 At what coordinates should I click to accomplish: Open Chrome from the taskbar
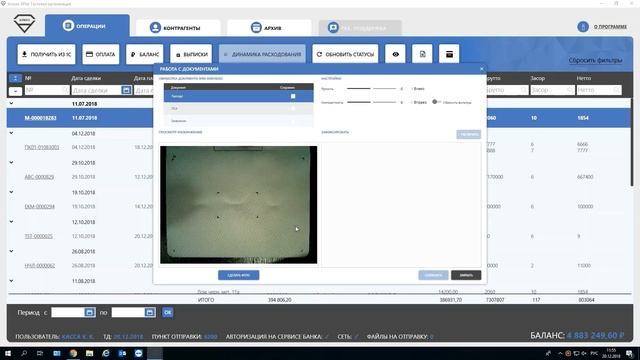73,353
